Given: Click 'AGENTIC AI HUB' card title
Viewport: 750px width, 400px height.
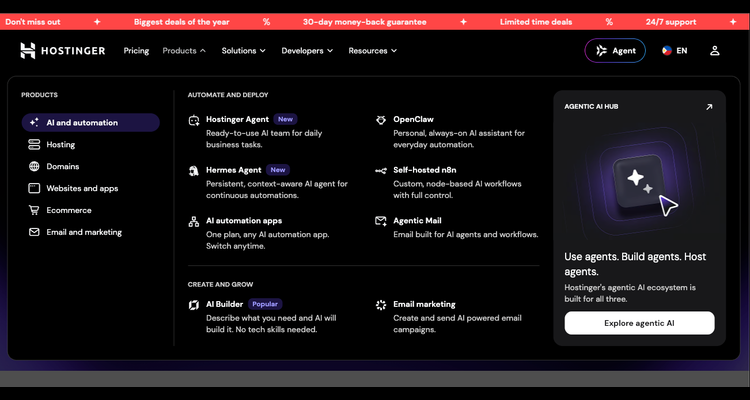Looking at the screenshot, I should pos(591,107).
